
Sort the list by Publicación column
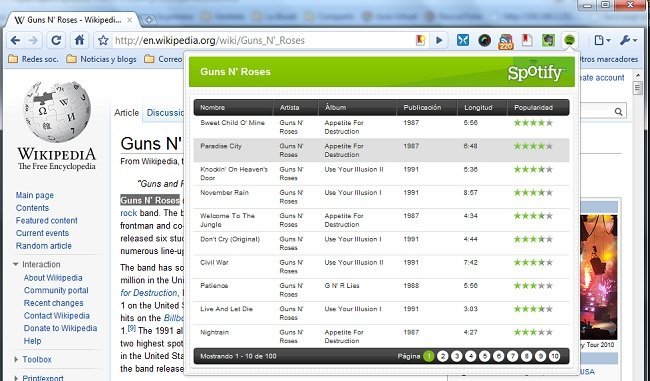(427, 107)
